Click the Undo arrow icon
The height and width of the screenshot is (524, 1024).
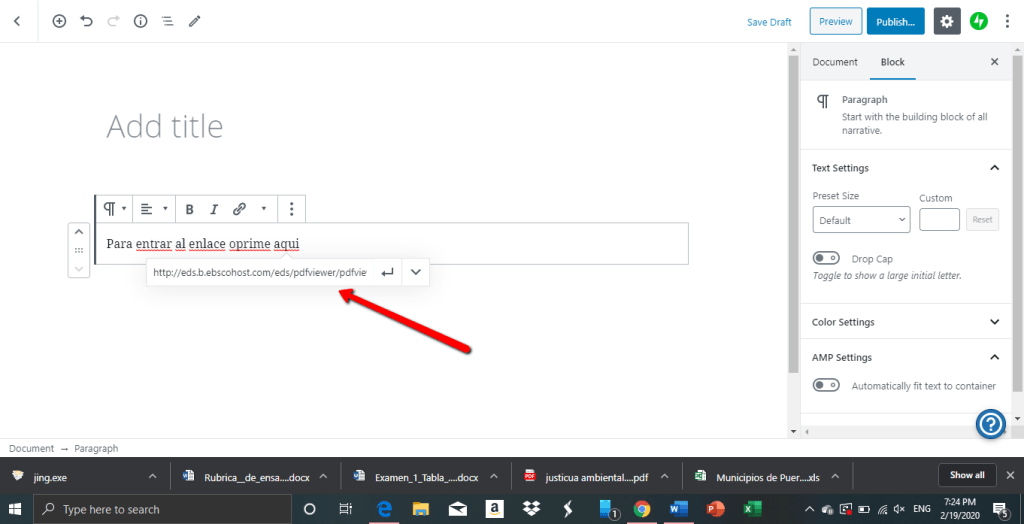[x=86, y=21]
